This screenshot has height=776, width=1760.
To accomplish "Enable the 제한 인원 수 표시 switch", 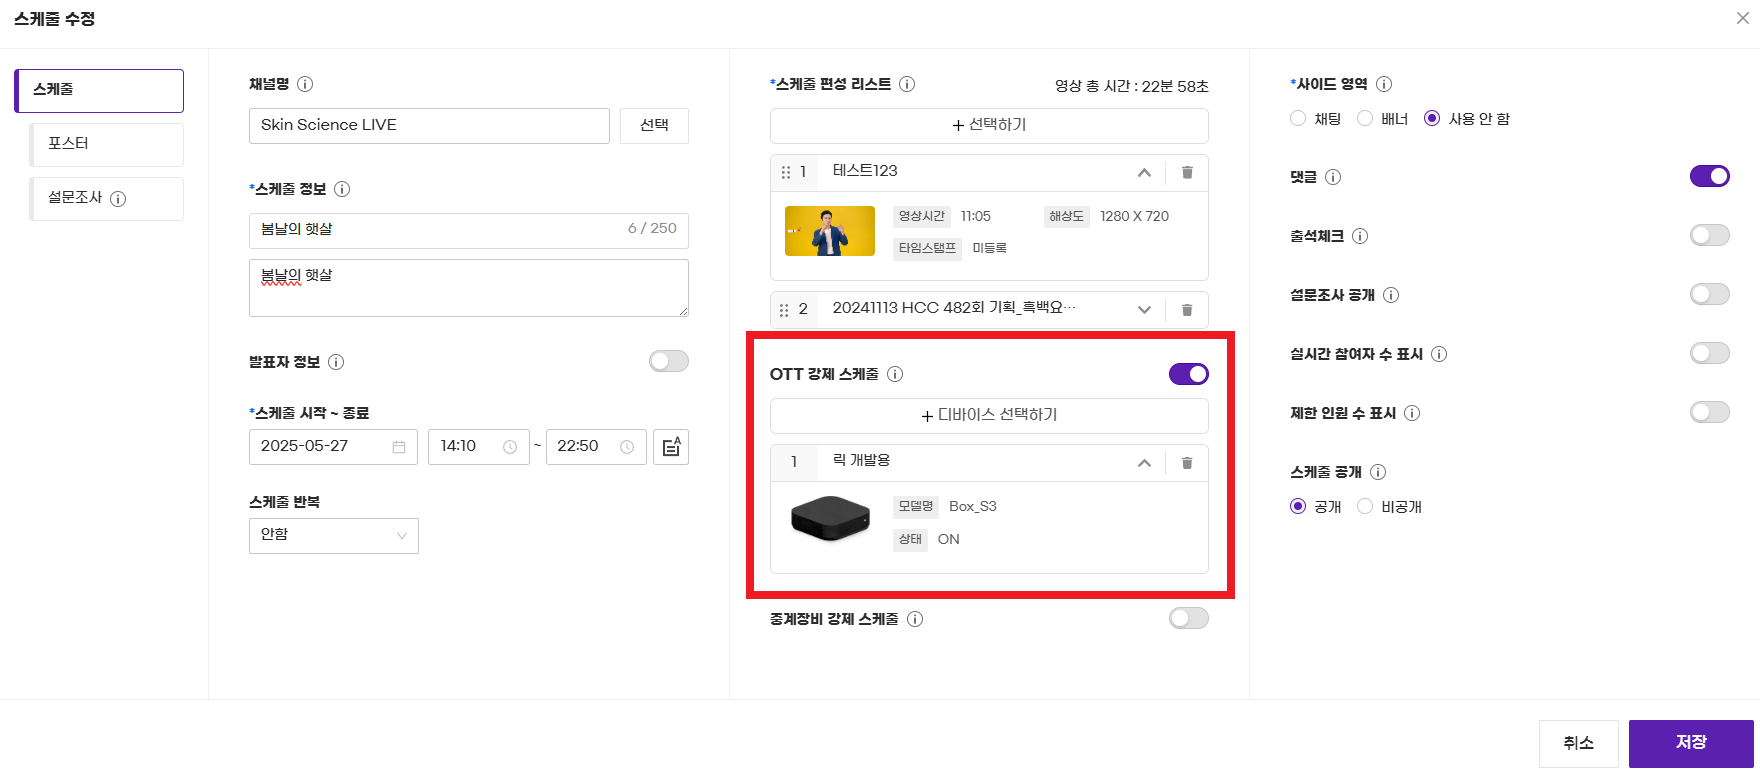I will point(1710,412).
